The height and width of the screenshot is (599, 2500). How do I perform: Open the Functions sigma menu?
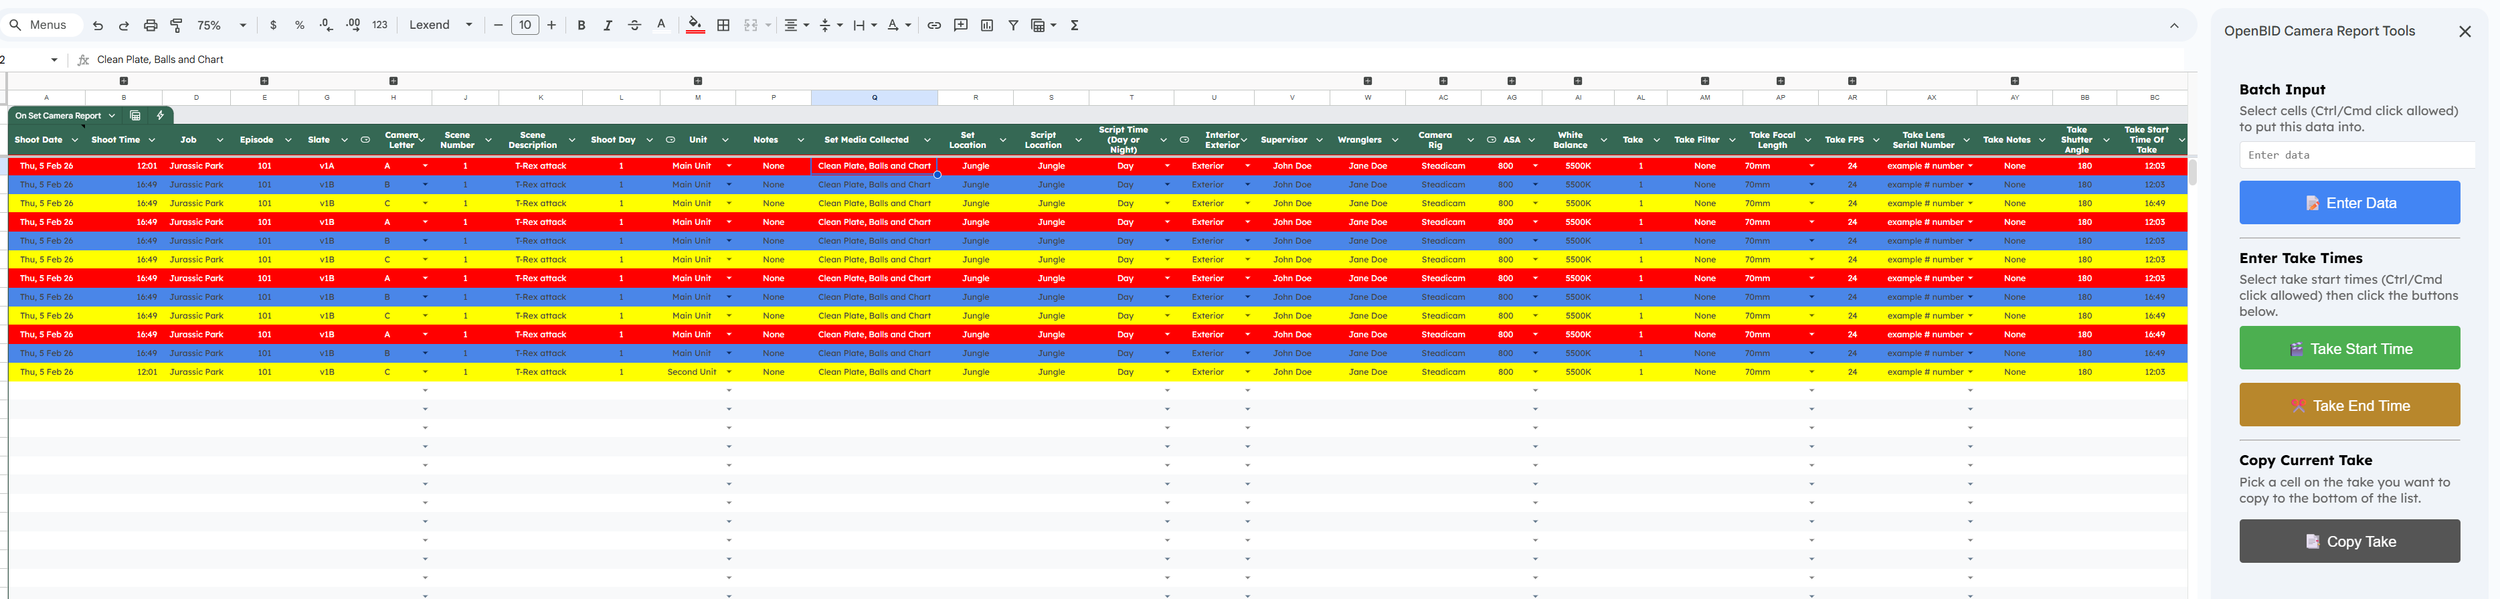coord(1075,26)
